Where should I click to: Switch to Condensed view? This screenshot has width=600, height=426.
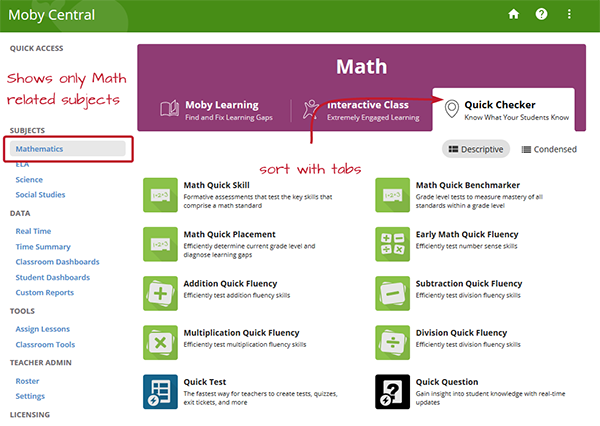point(549,149)
